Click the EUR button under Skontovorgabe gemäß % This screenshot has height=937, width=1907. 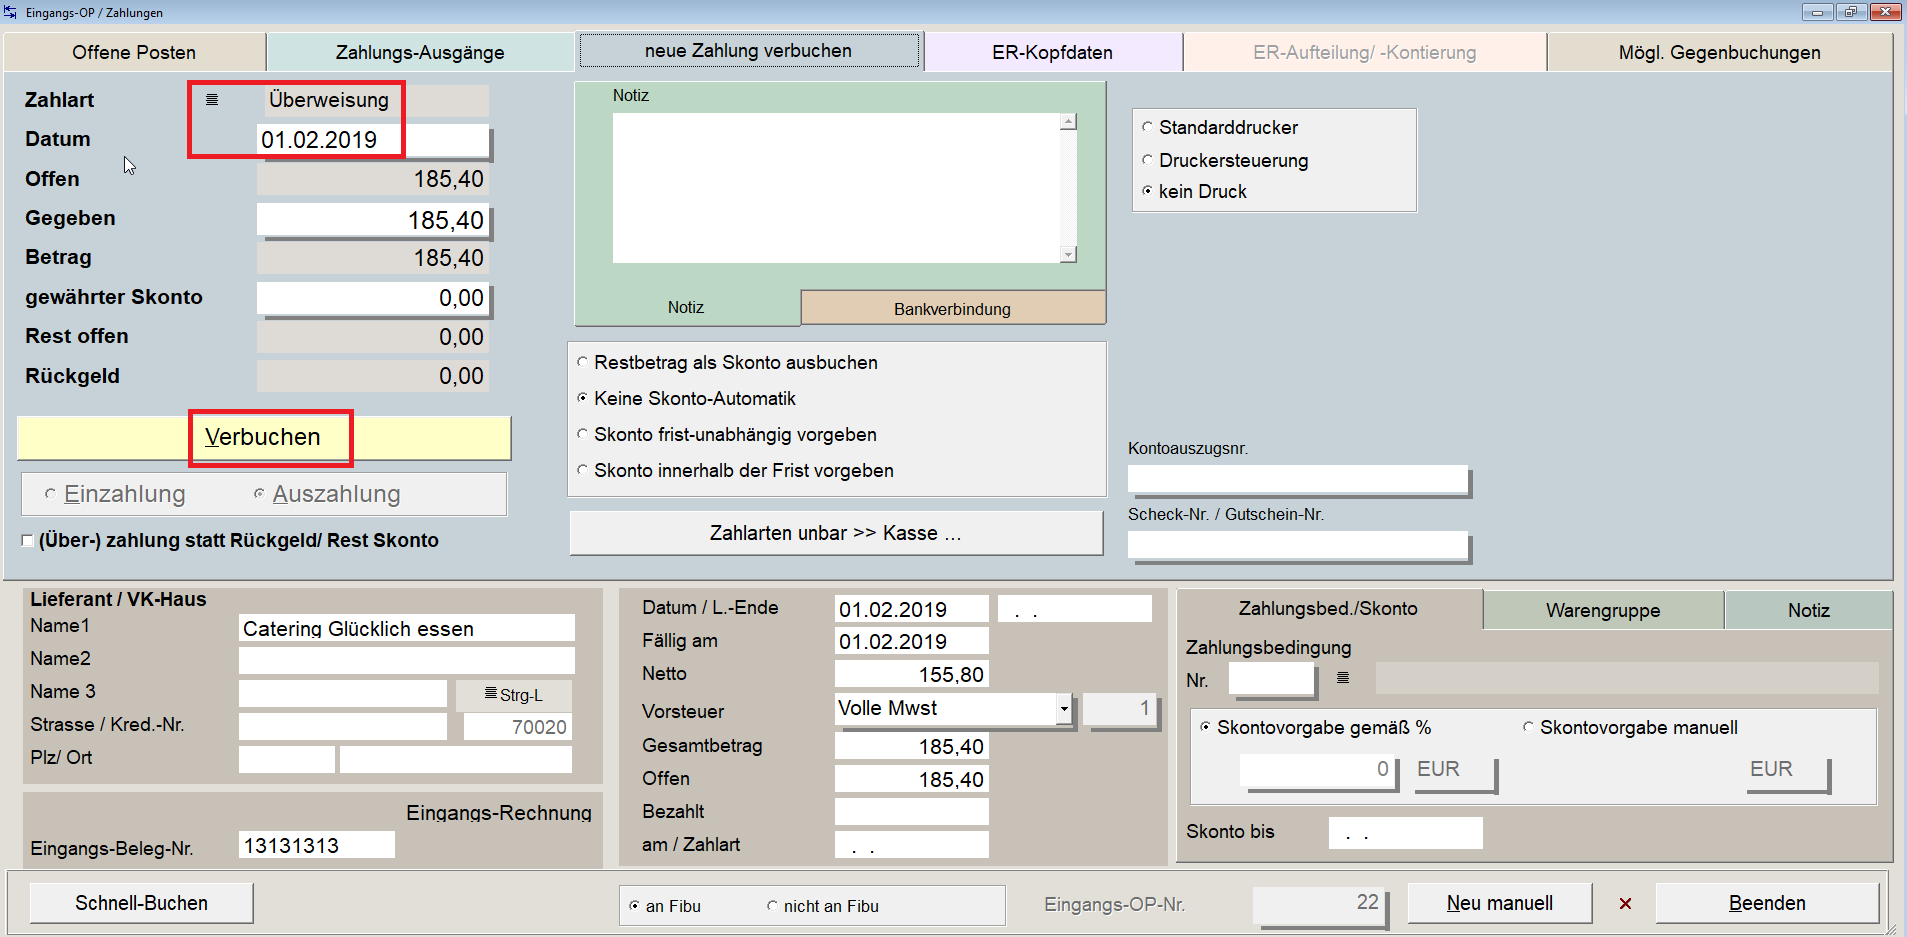tap(1456, 772)
